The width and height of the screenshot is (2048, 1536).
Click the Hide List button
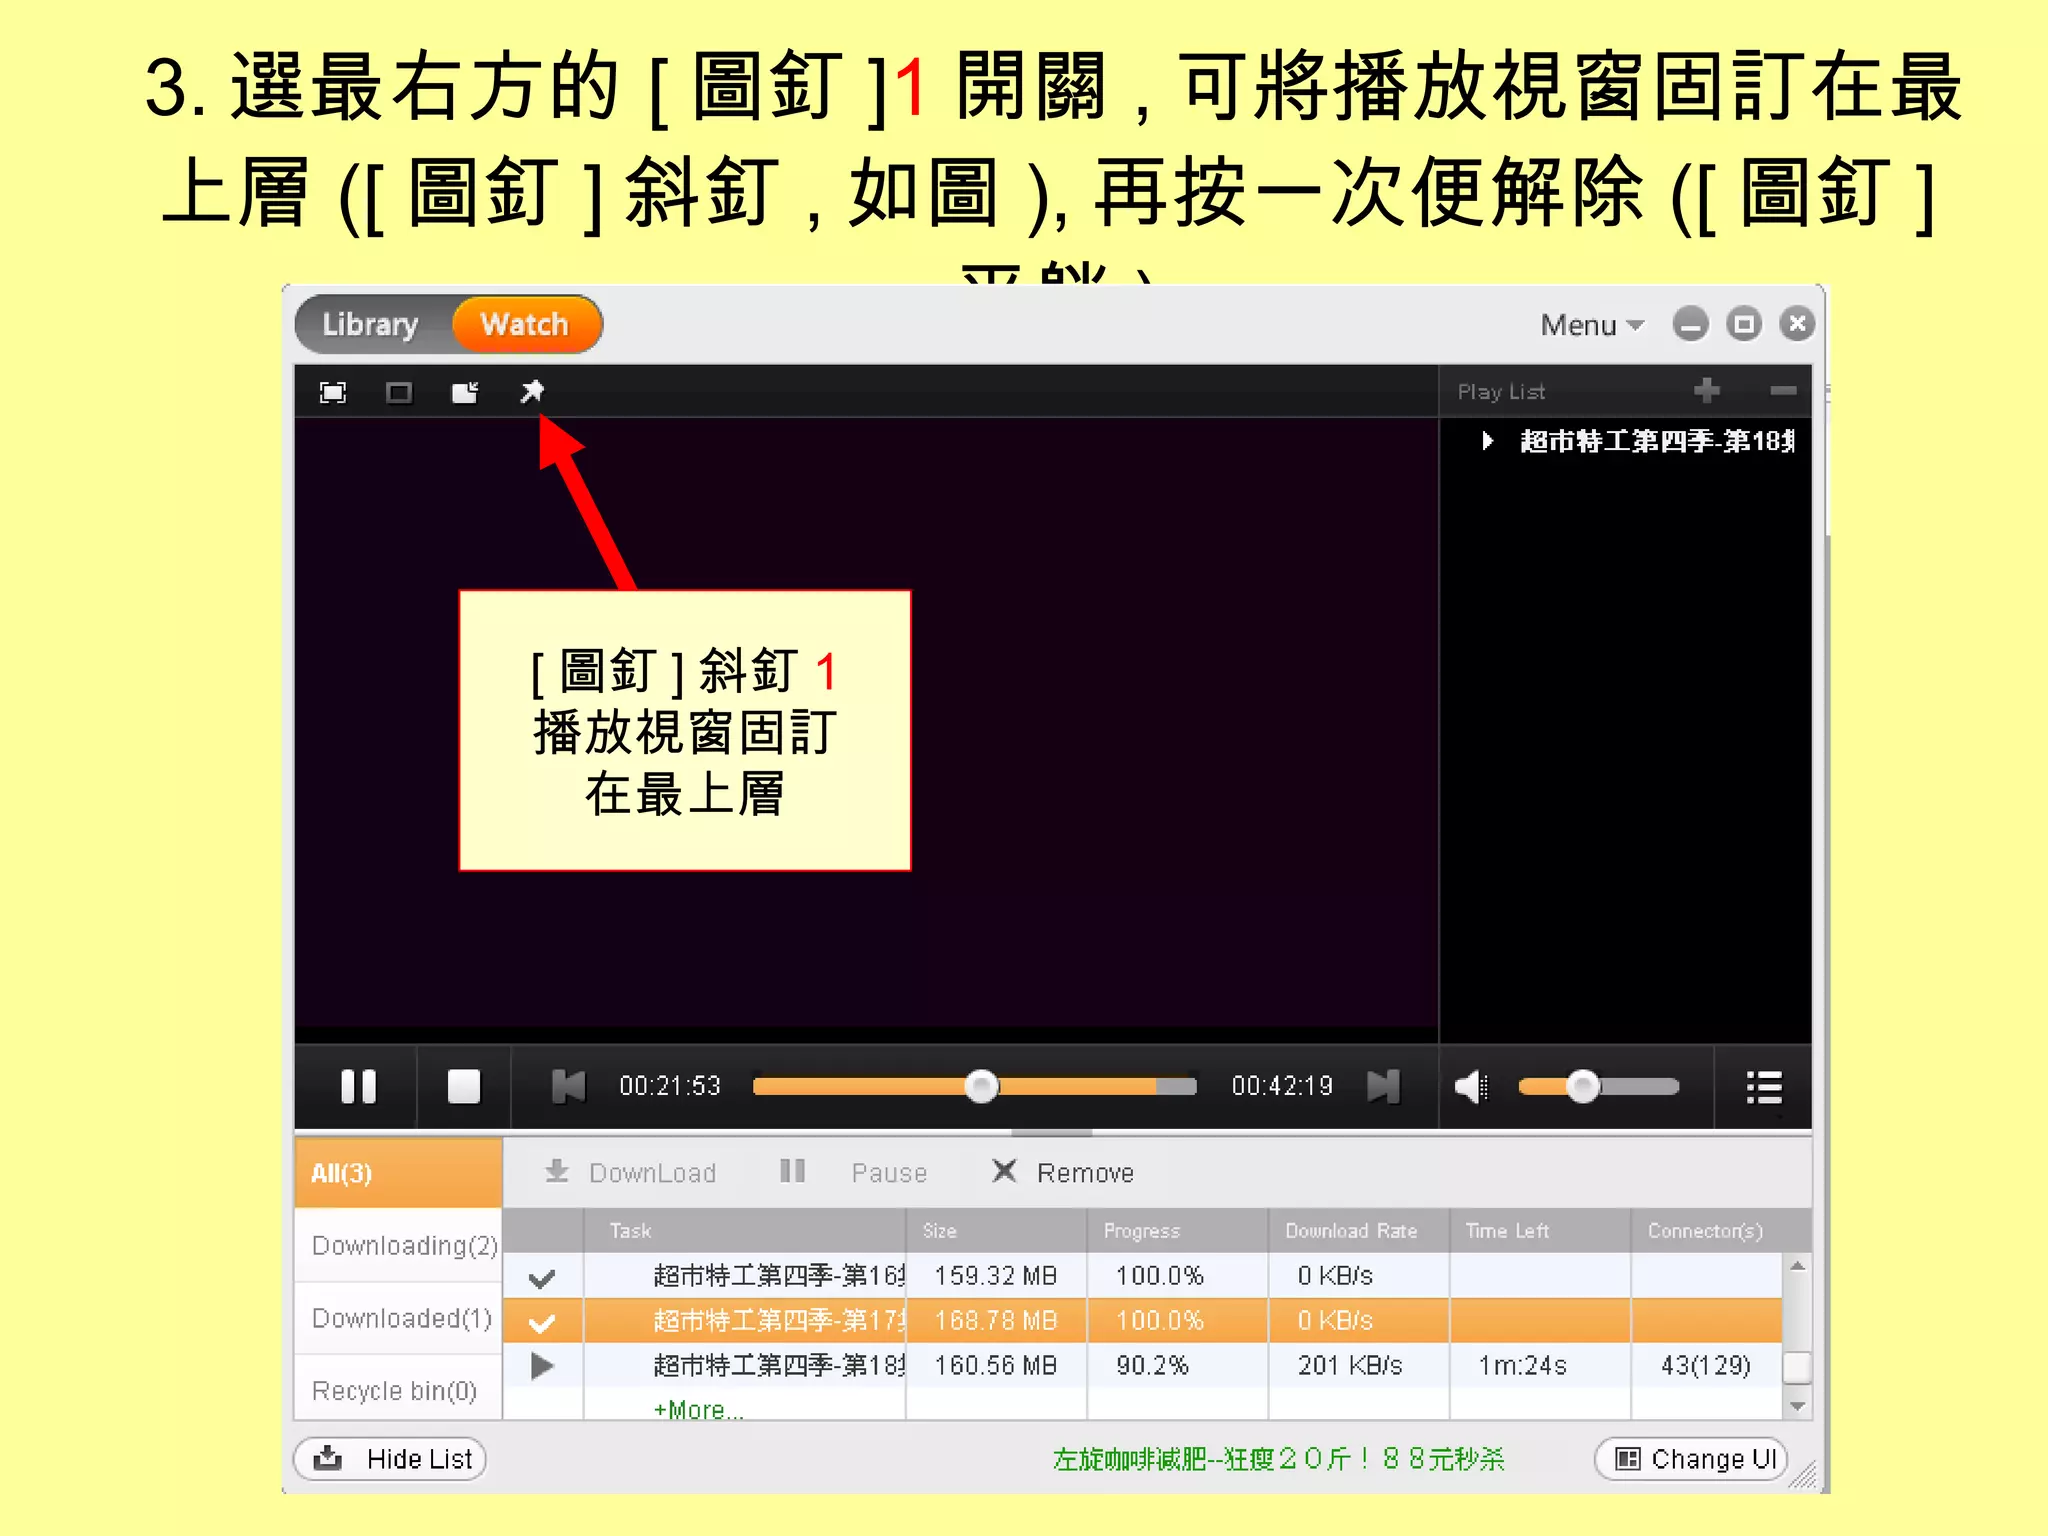click(x=390, y=1459)
